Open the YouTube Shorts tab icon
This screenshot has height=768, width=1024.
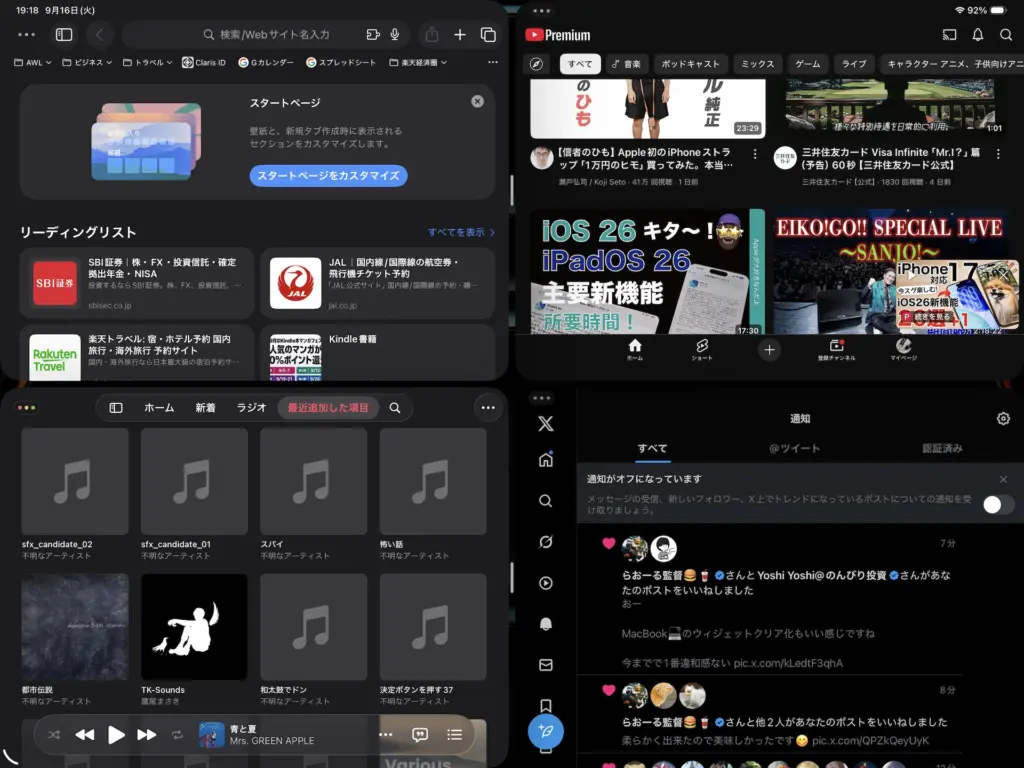point(702,349)
